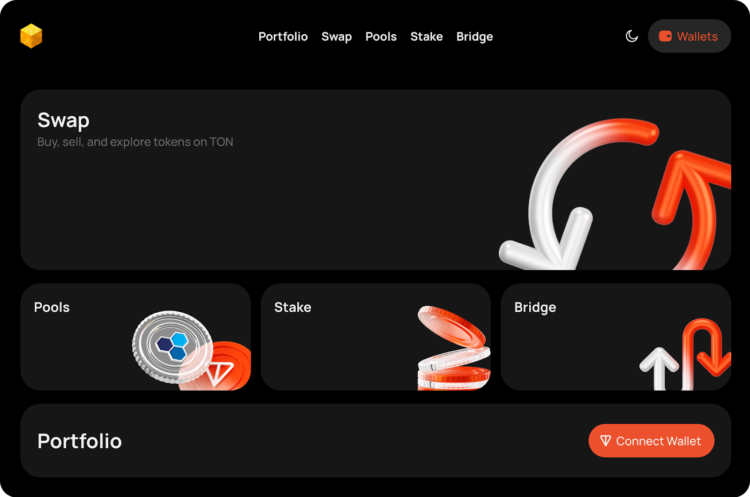Open the Stake card
This screenshot has width=750, height=497.
pos(375,337)
